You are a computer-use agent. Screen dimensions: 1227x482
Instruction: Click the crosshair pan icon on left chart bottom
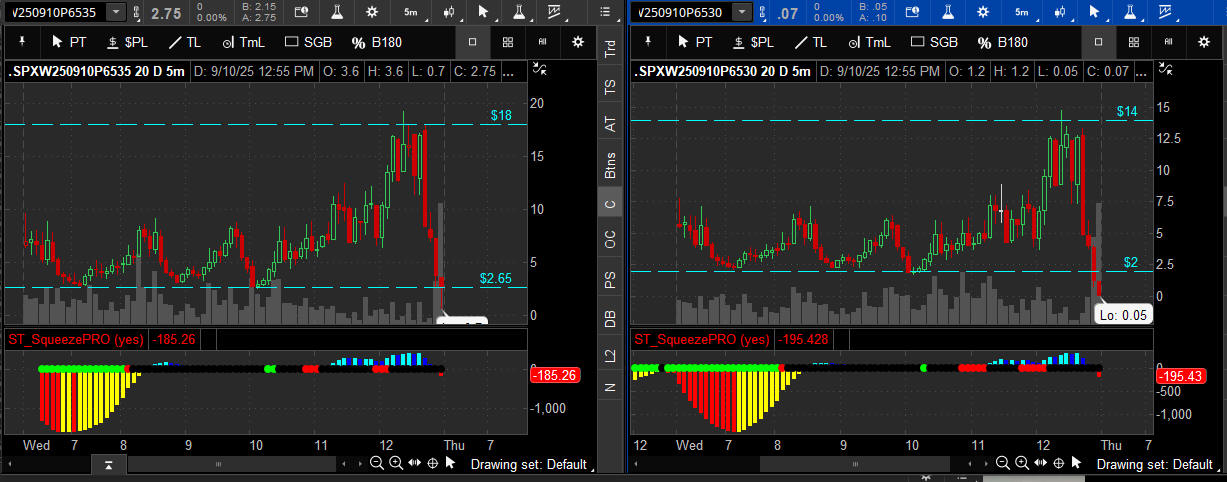pyautogui.click(x=432, y=463)
